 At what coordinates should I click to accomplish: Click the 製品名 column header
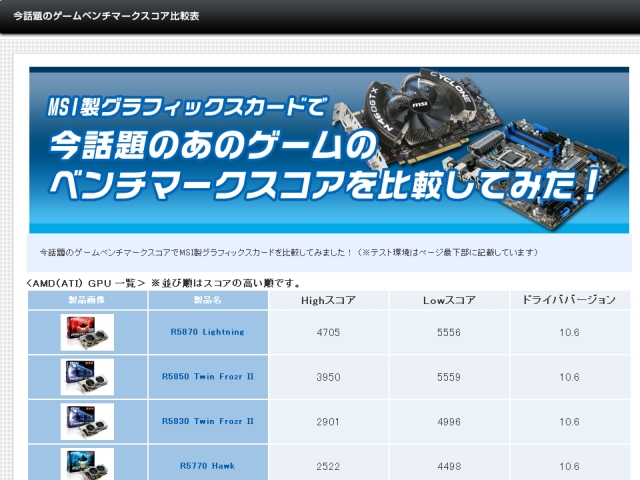pos(207,300)
